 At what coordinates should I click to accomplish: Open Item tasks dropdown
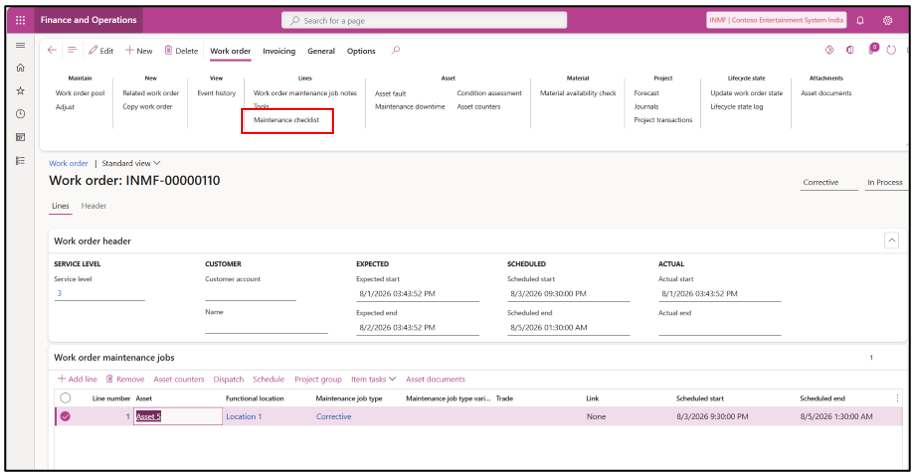click(x=373, y=379)
